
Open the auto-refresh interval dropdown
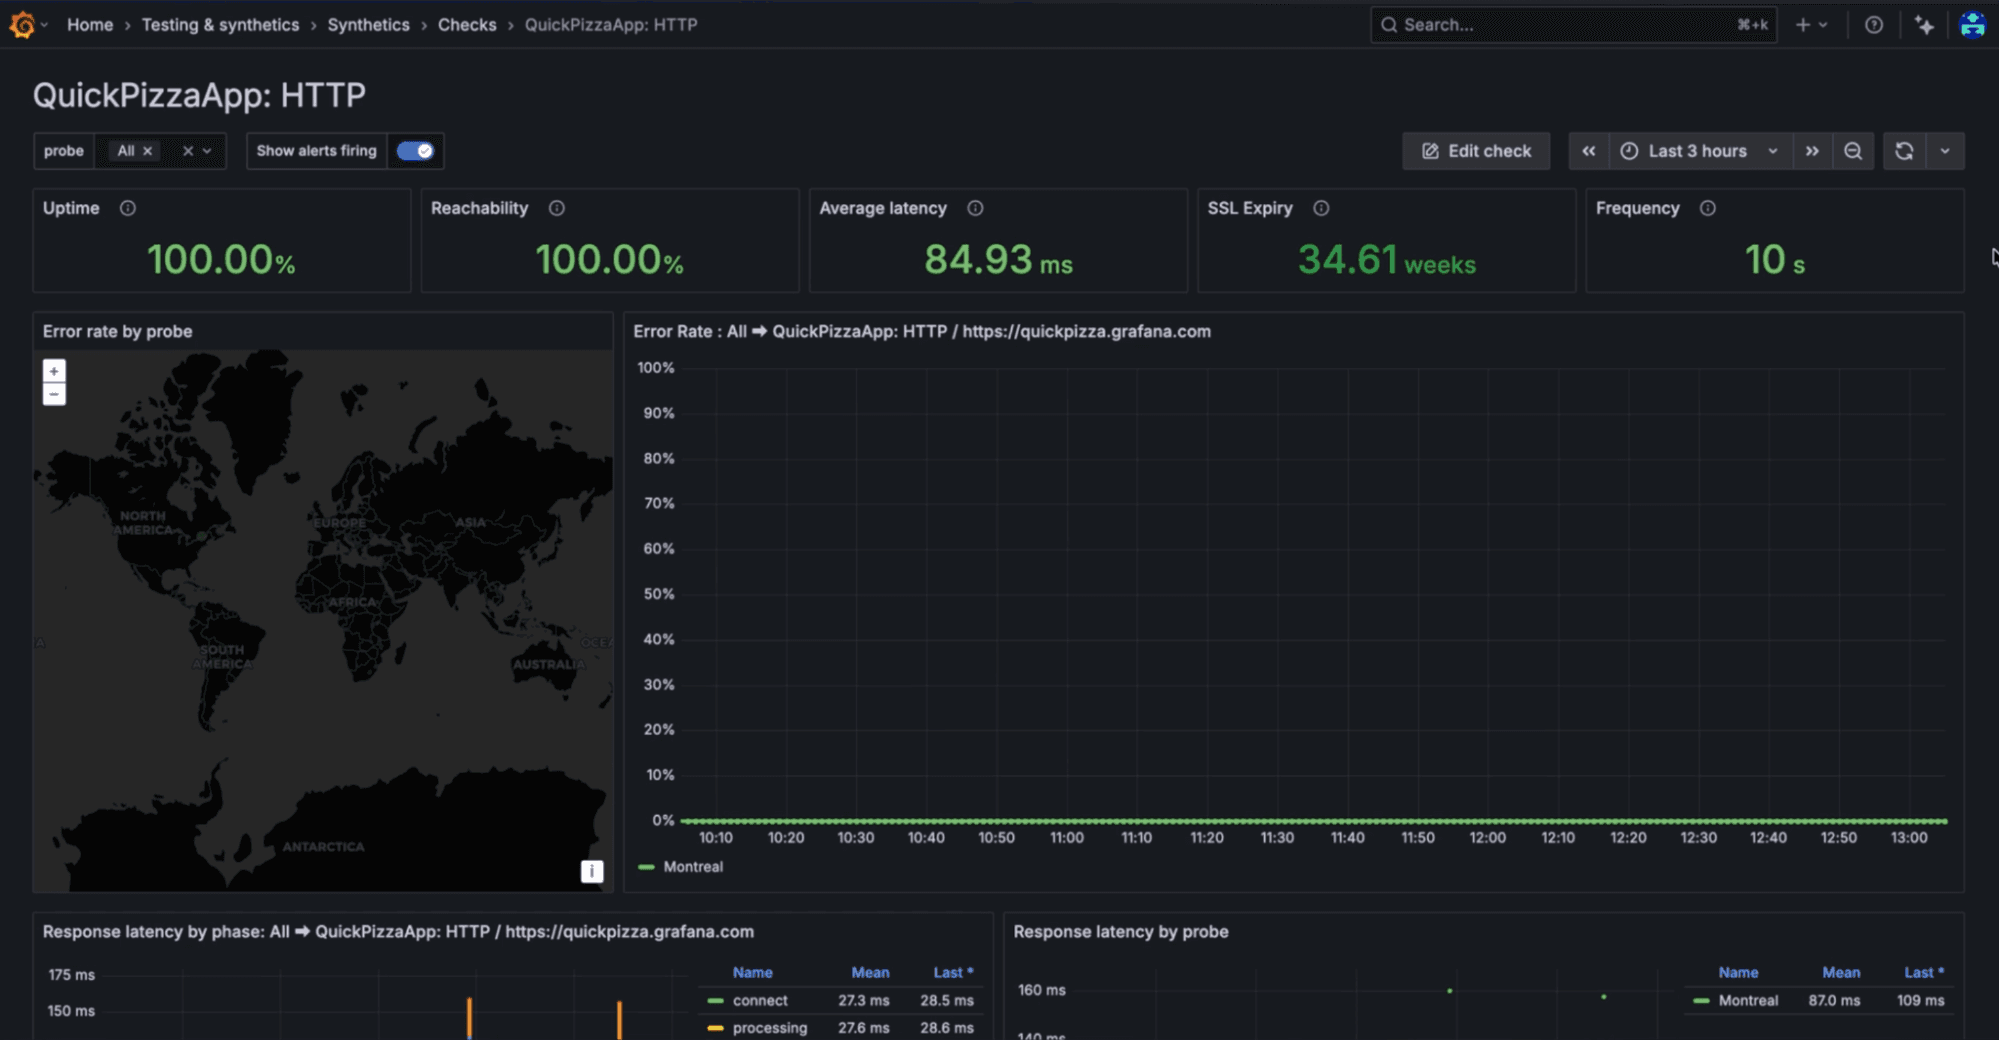click(1945, 151)
